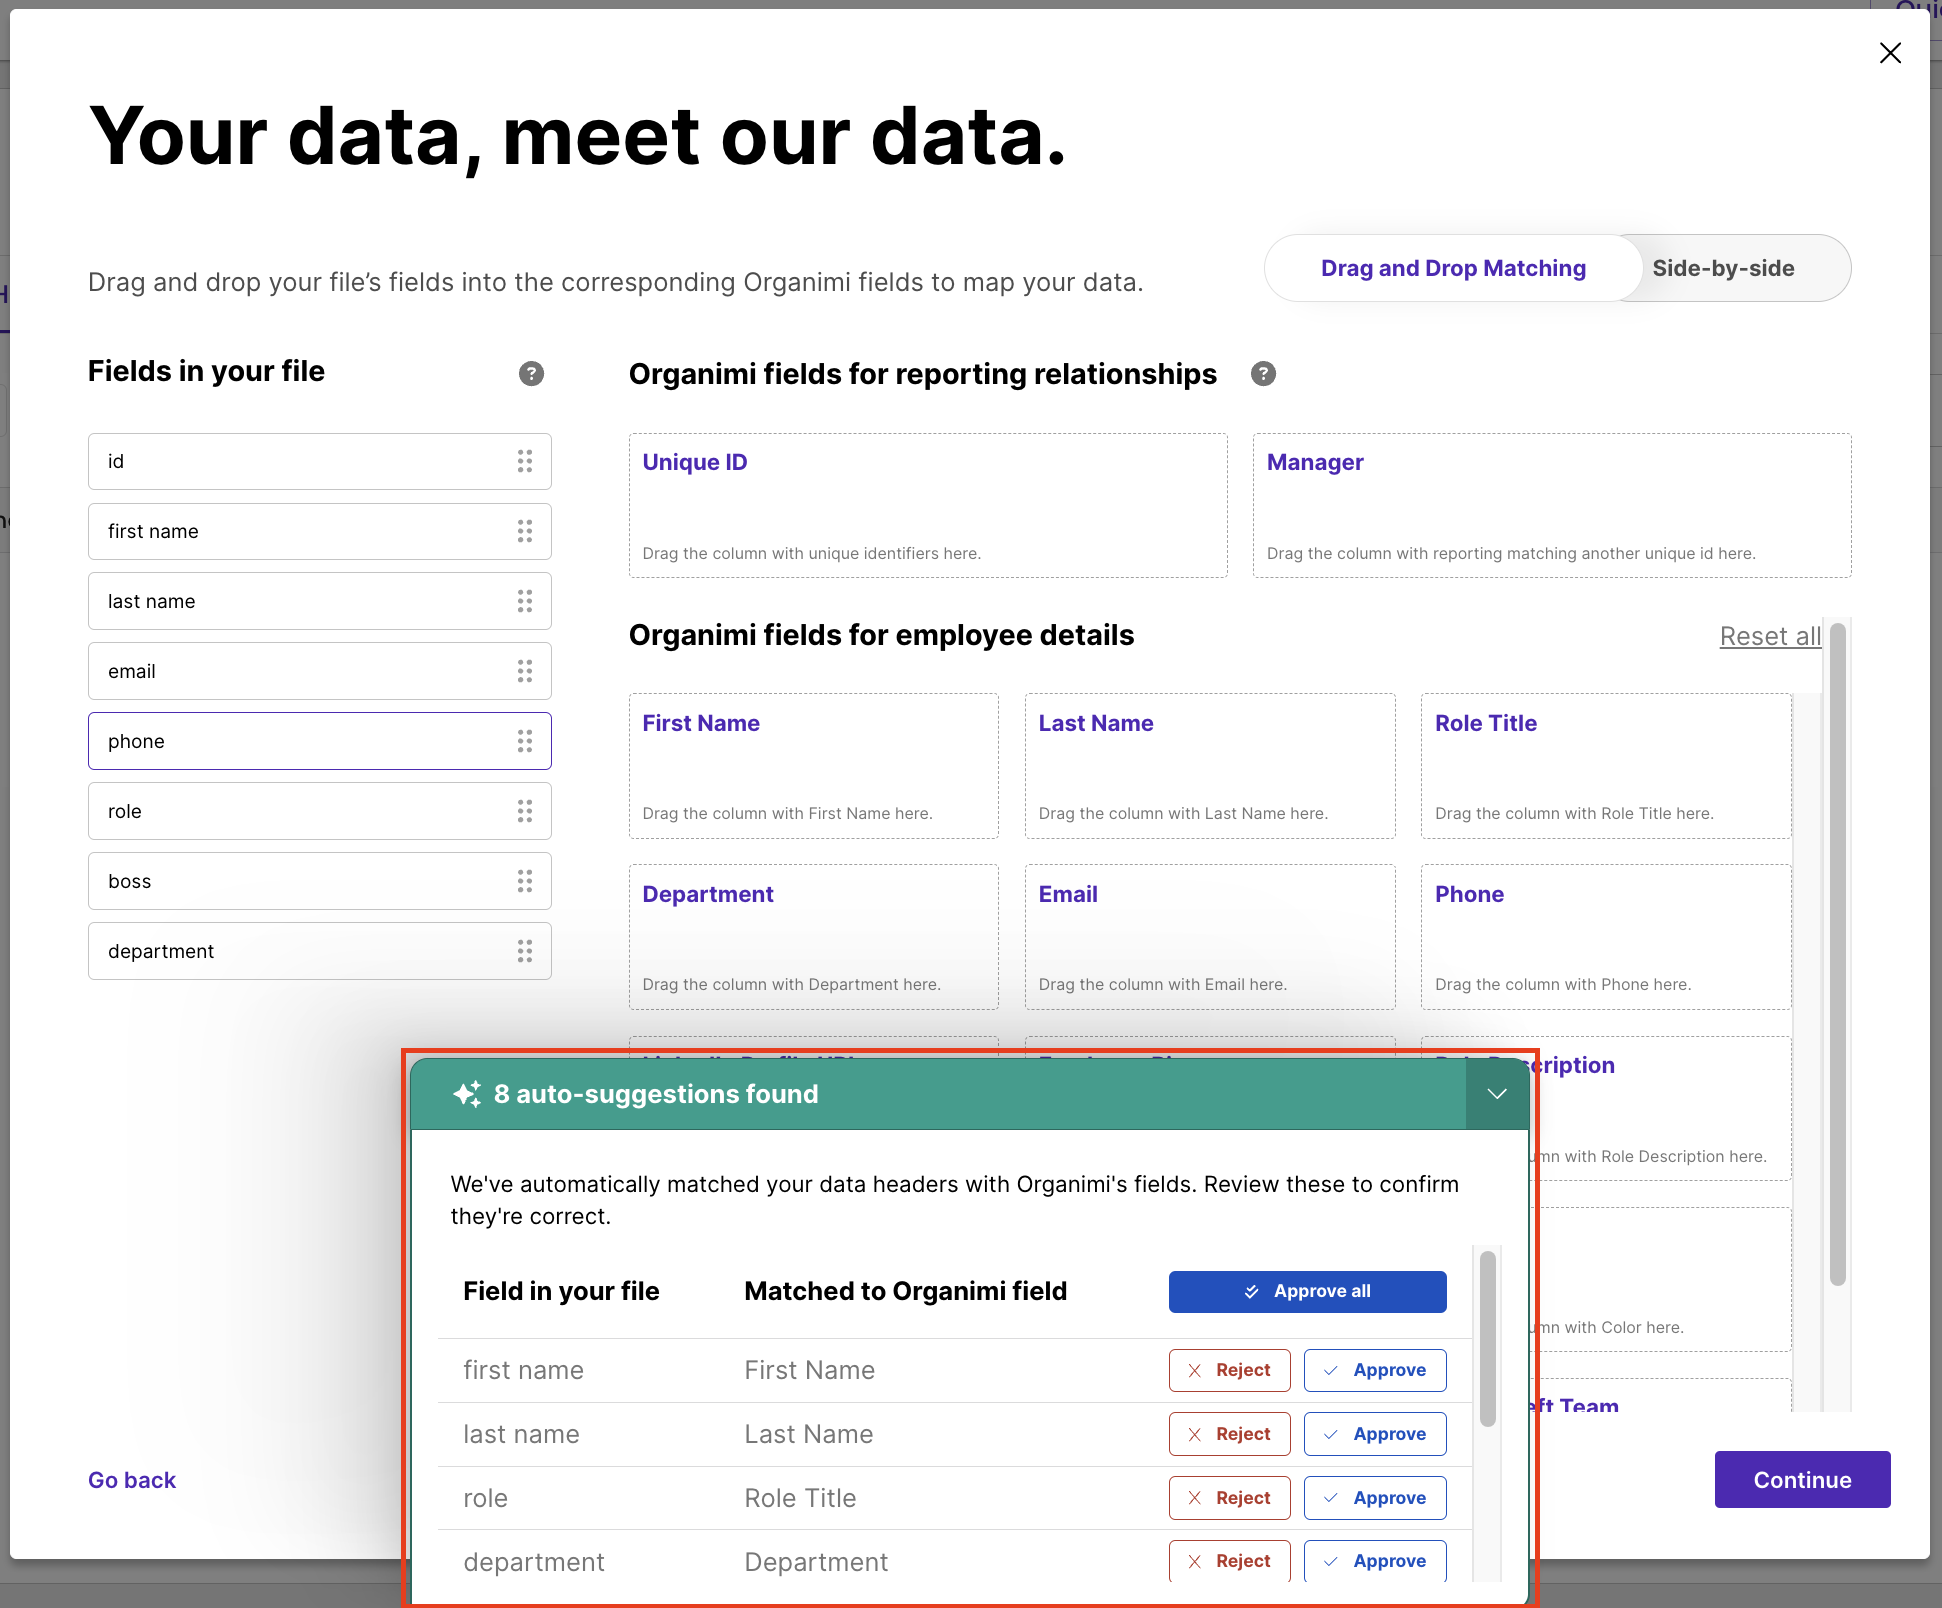The width and height of the screenshot is (1942, 1608).
Task: Switch to Side-by-side view
Action: click(1723, 268)
